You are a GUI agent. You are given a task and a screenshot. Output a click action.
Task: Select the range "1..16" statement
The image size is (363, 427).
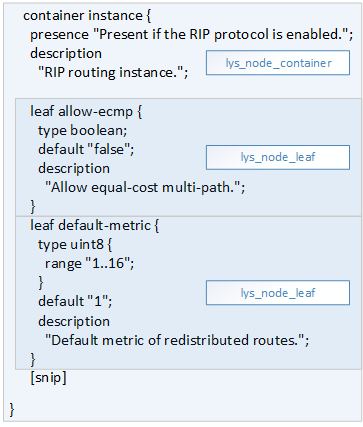tap(90, 264)
